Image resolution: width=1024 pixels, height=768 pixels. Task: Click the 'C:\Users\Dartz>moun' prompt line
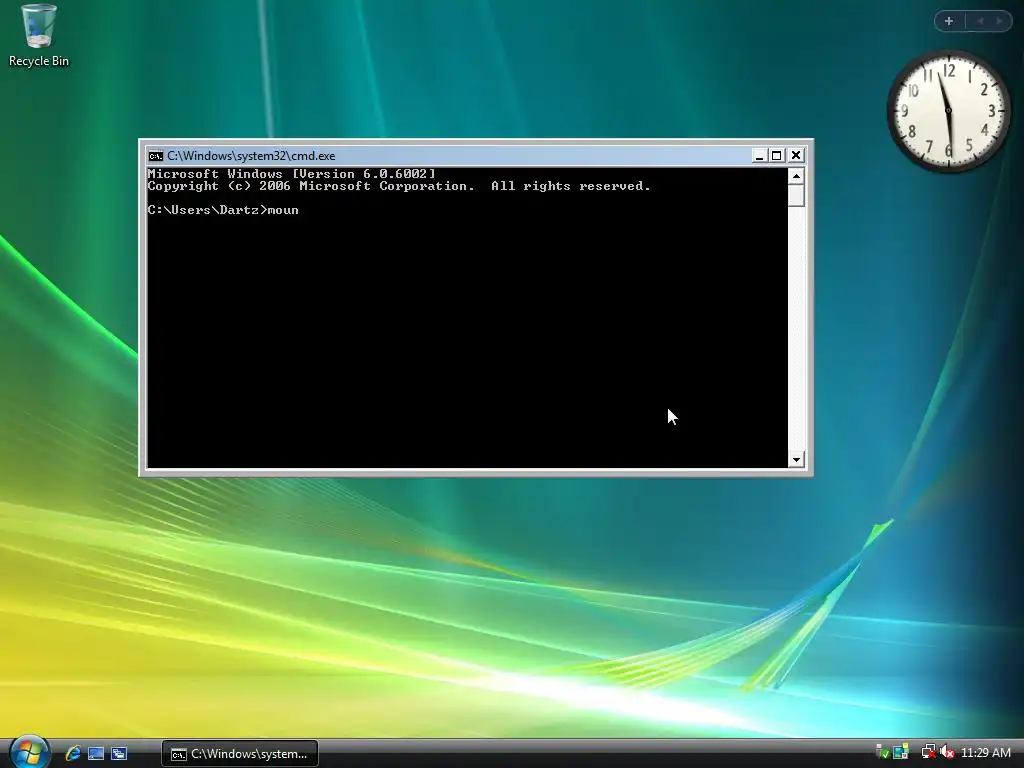click(223, 210)
